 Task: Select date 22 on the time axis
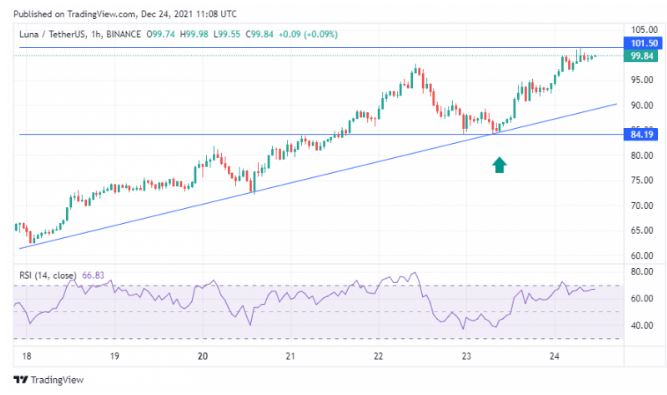pyautogui.click(x=378, y=356)
